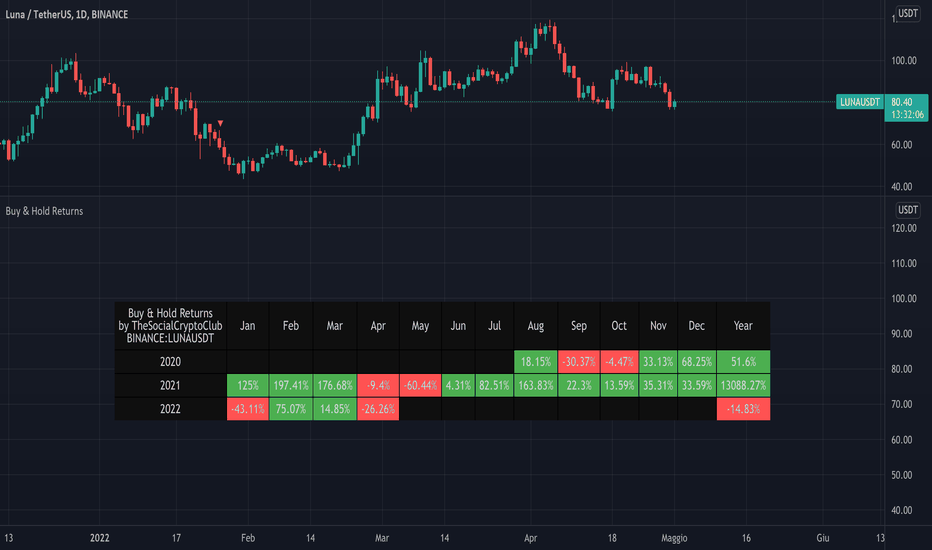Click the -60.44% May 2021 cell
This screenshot has width=932, height=550.
coord(420,385)
